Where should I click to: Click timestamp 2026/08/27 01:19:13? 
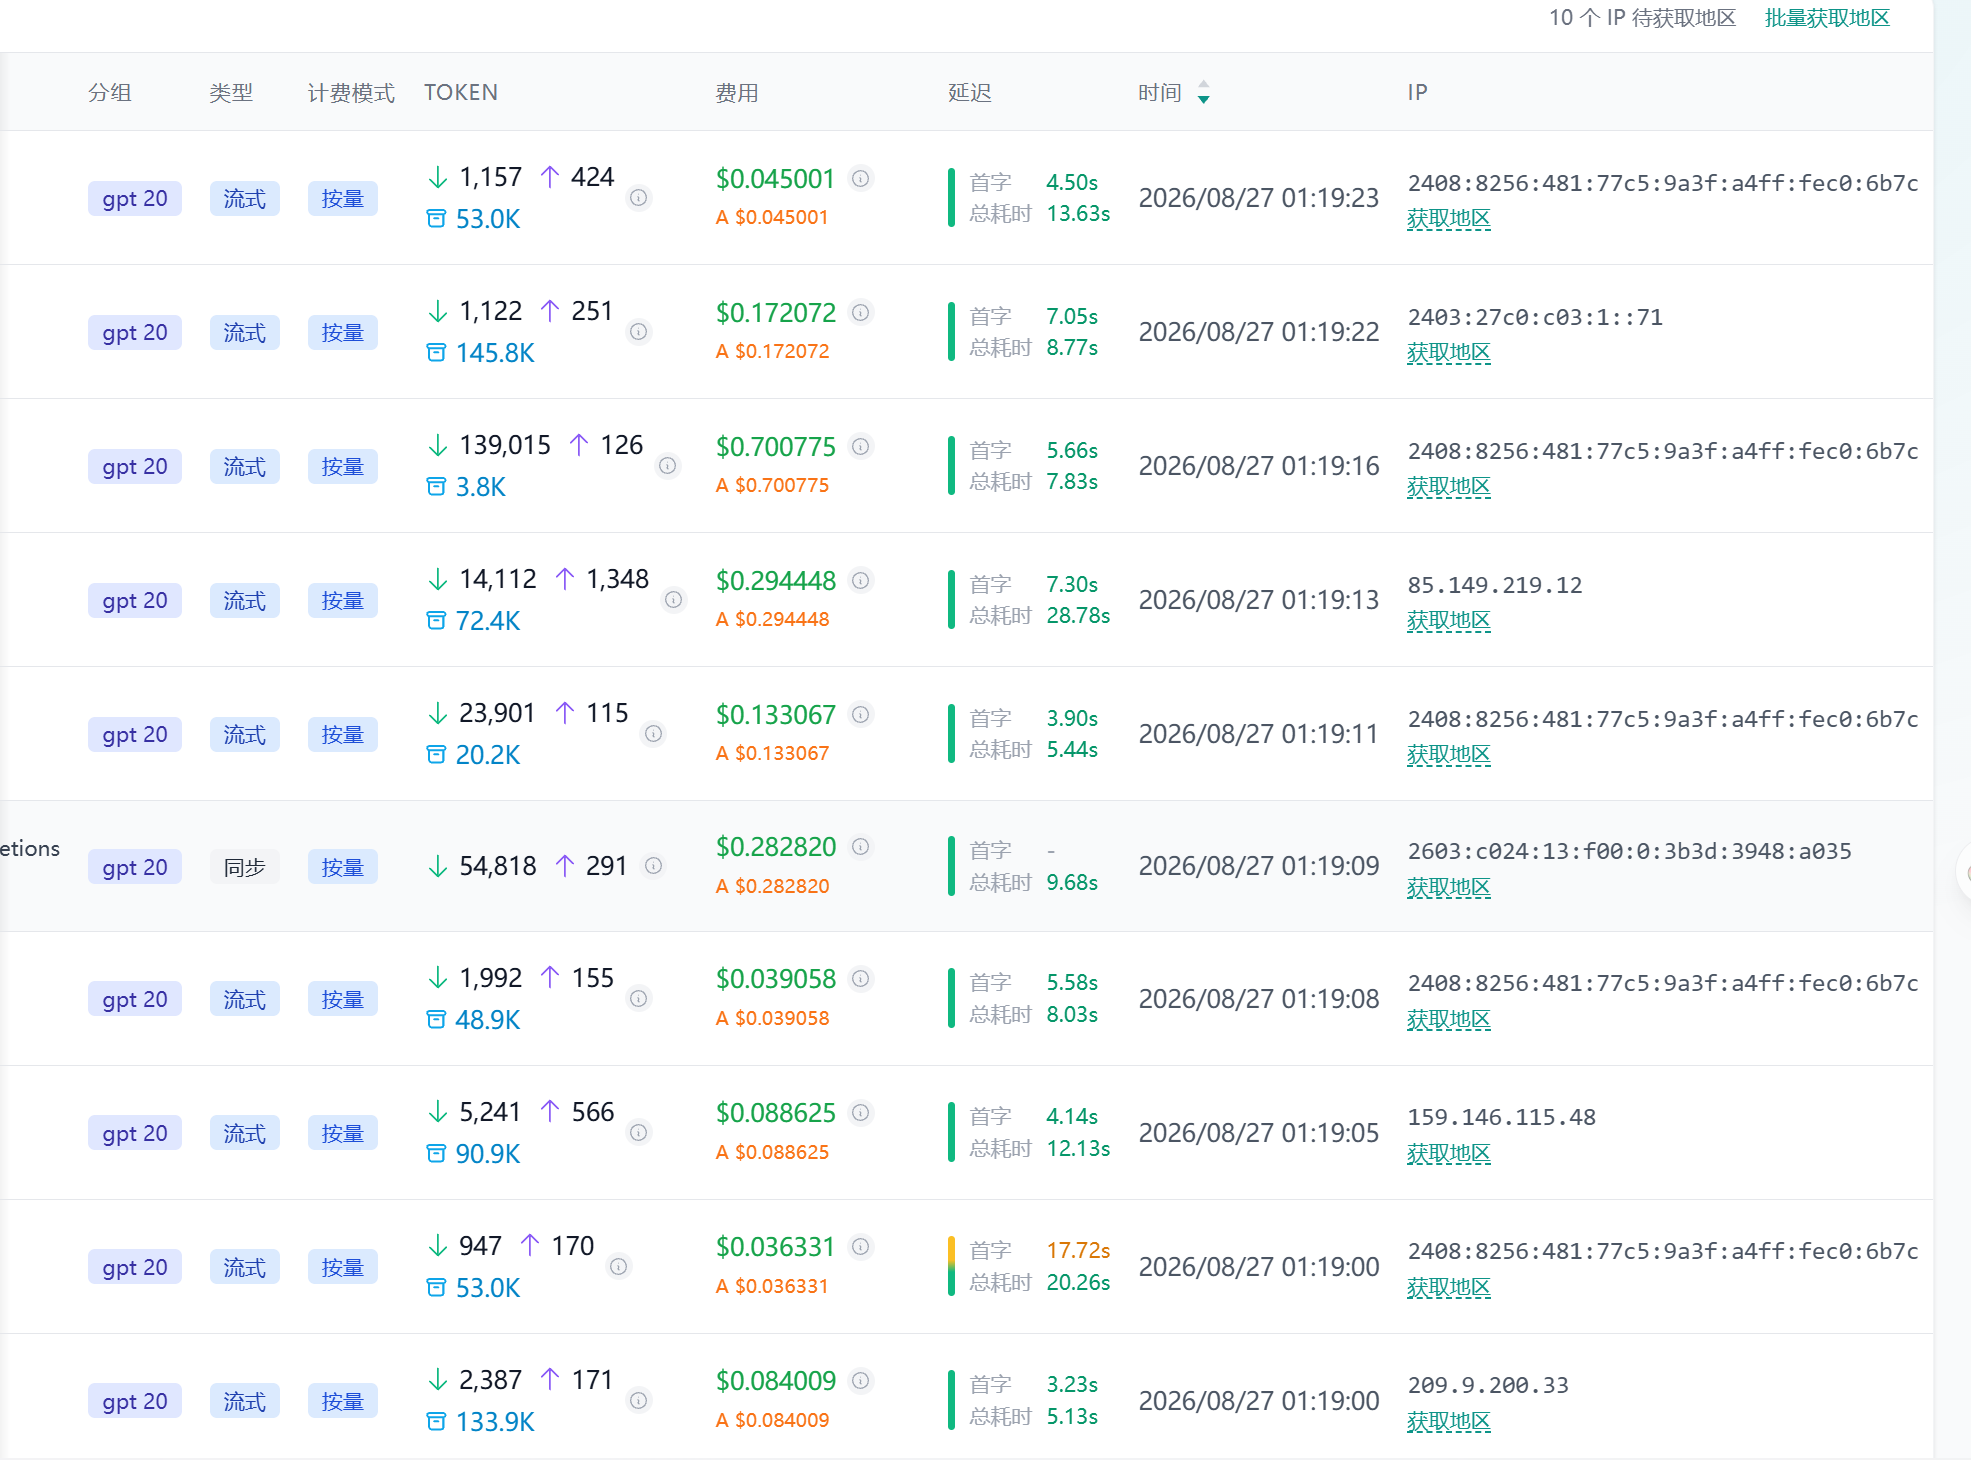tap(1259, 600)
